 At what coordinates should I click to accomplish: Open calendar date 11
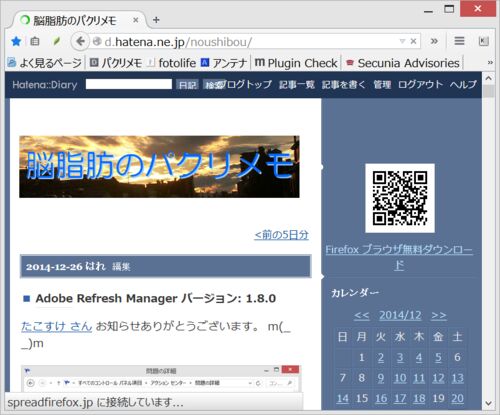419,378
